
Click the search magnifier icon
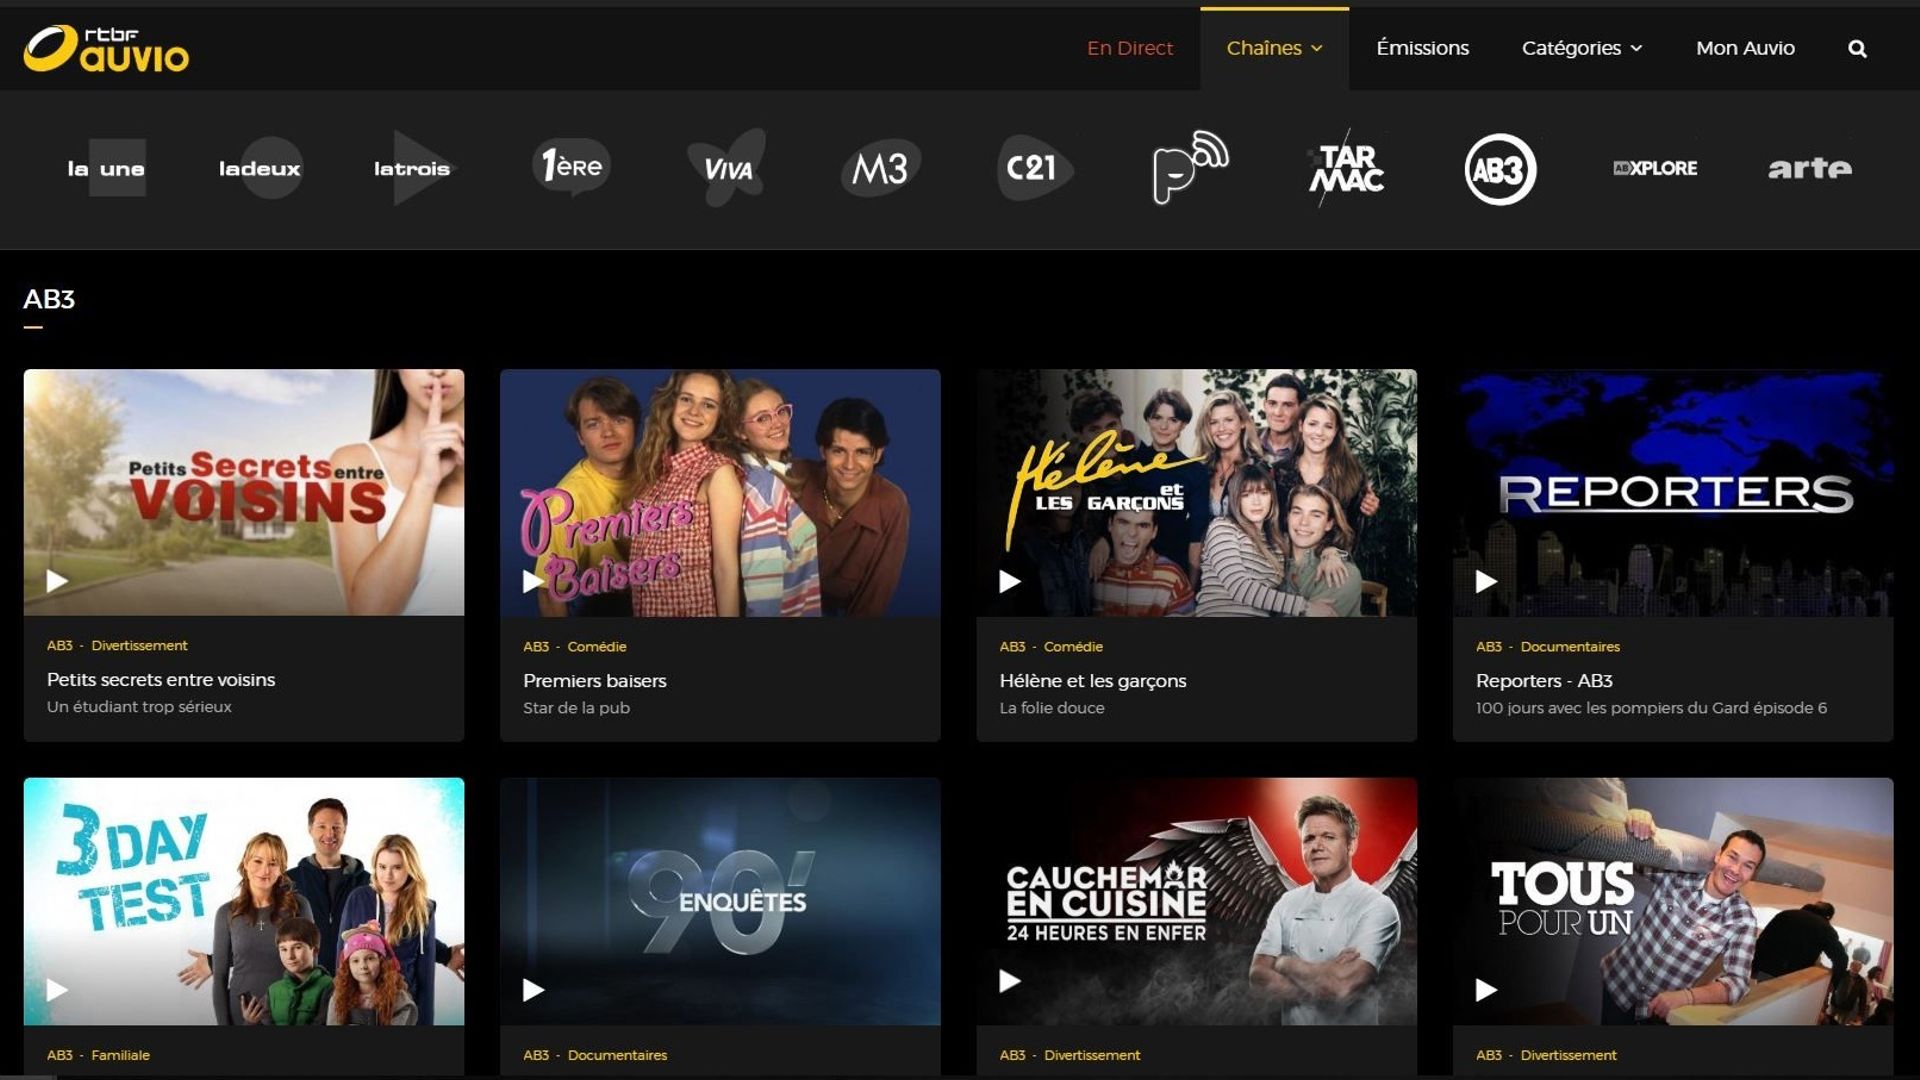[1857, 48]
